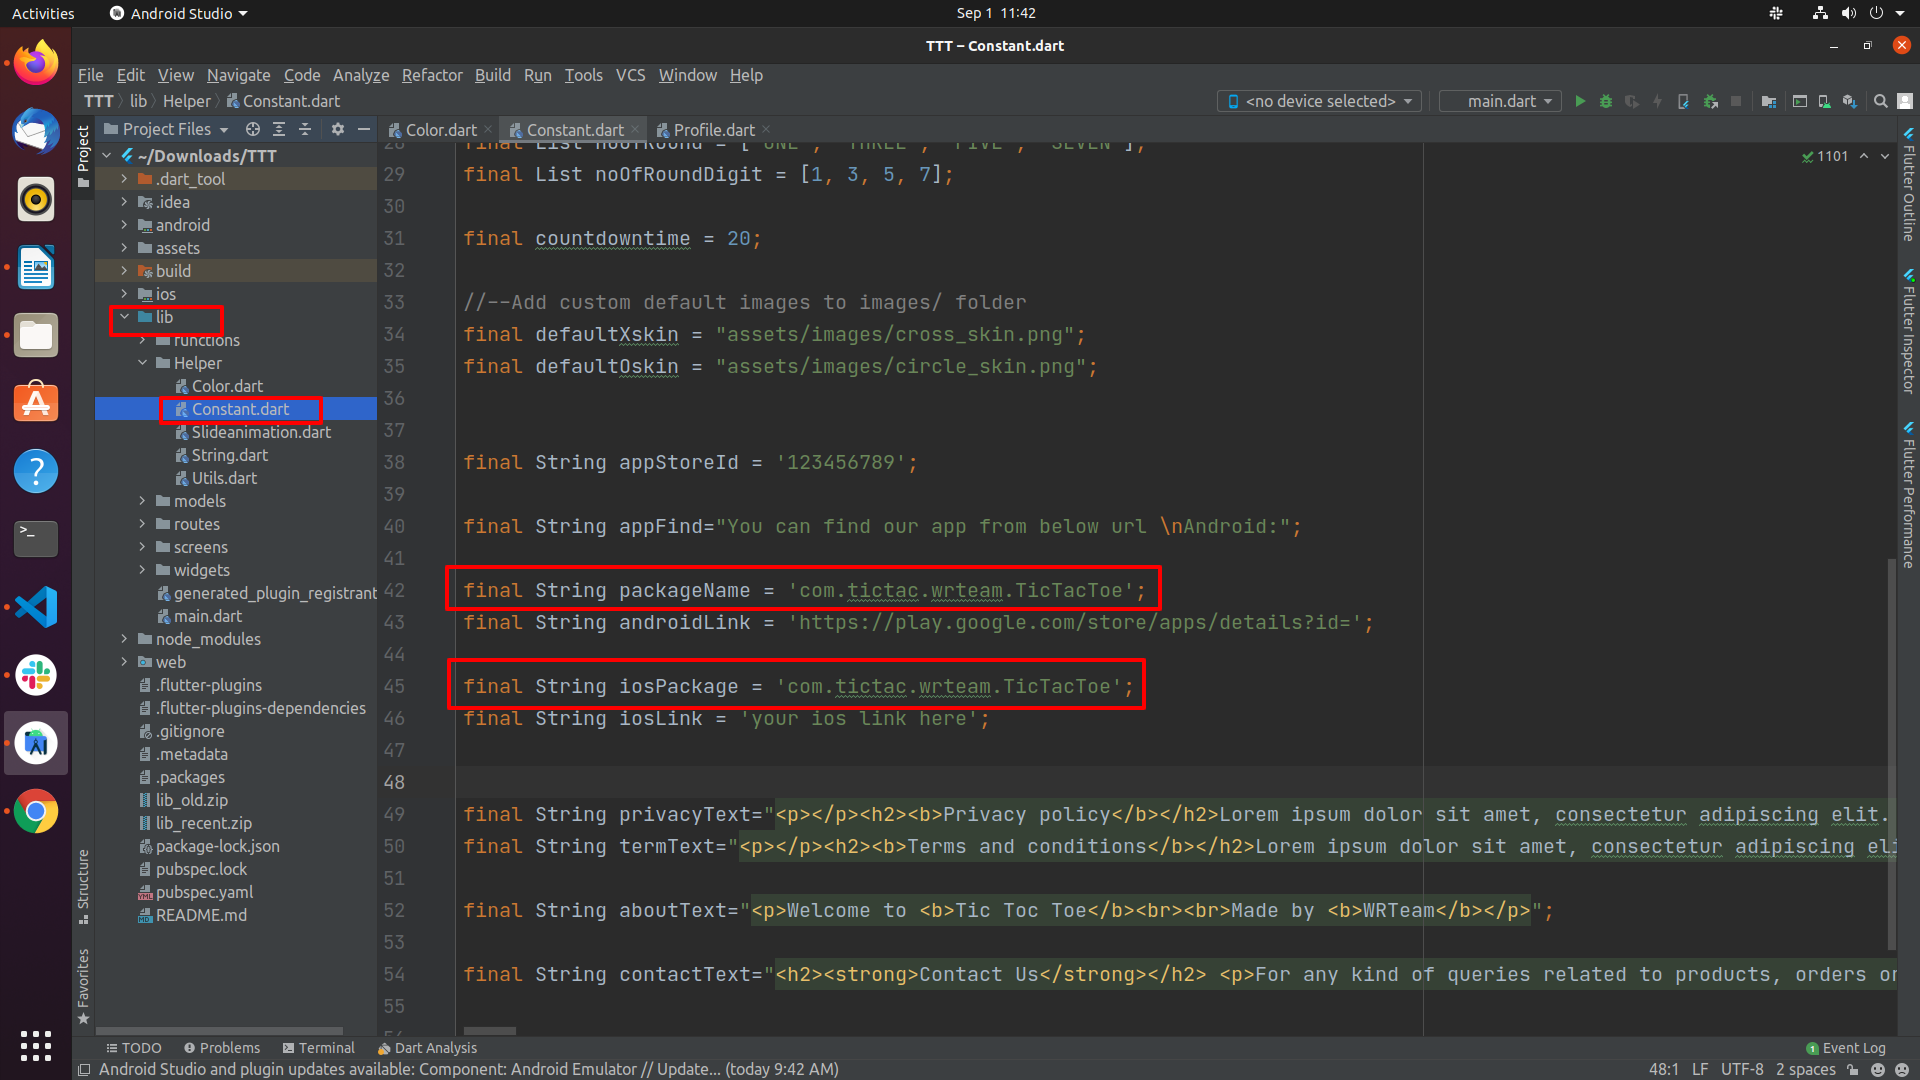Expand the widgets folder
The width and height of the screenshot is (1920, 1080).
[142, 570]
